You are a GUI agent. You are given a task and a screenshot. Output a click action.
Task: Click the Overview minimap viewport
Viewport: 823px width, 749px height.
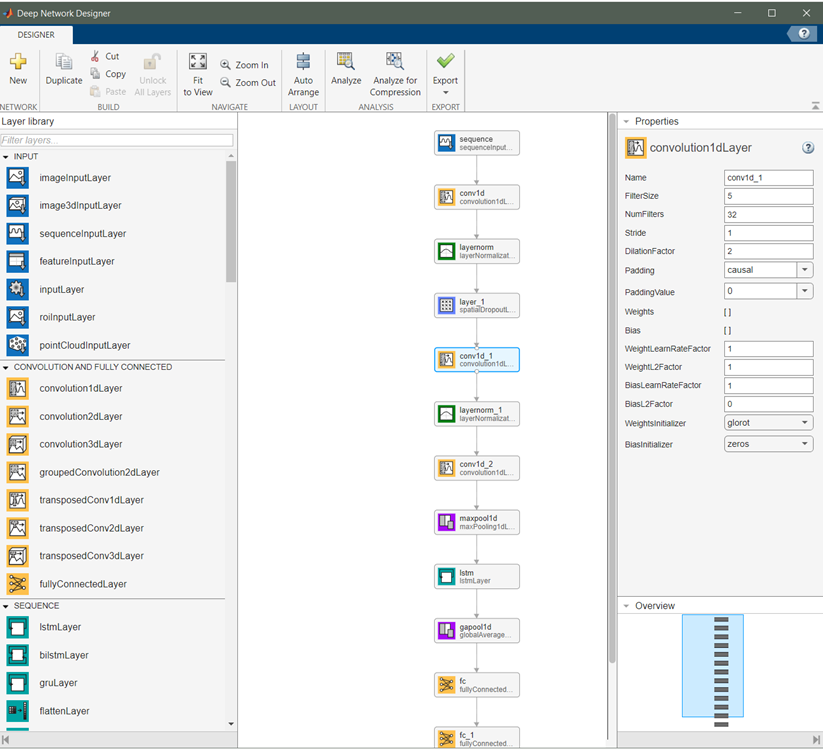(713, 666)
